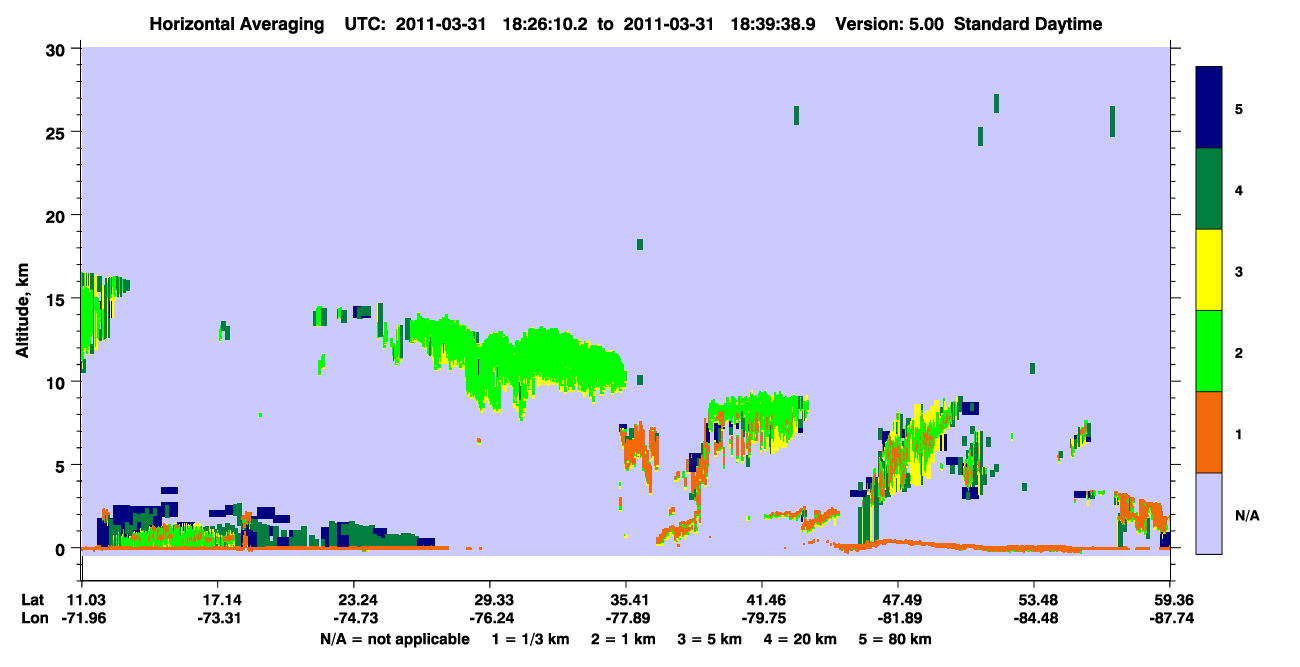Click the '5 = 80 km' legend entry
This screenshot has width=1300, height=667.
click(x=896, y=639)
